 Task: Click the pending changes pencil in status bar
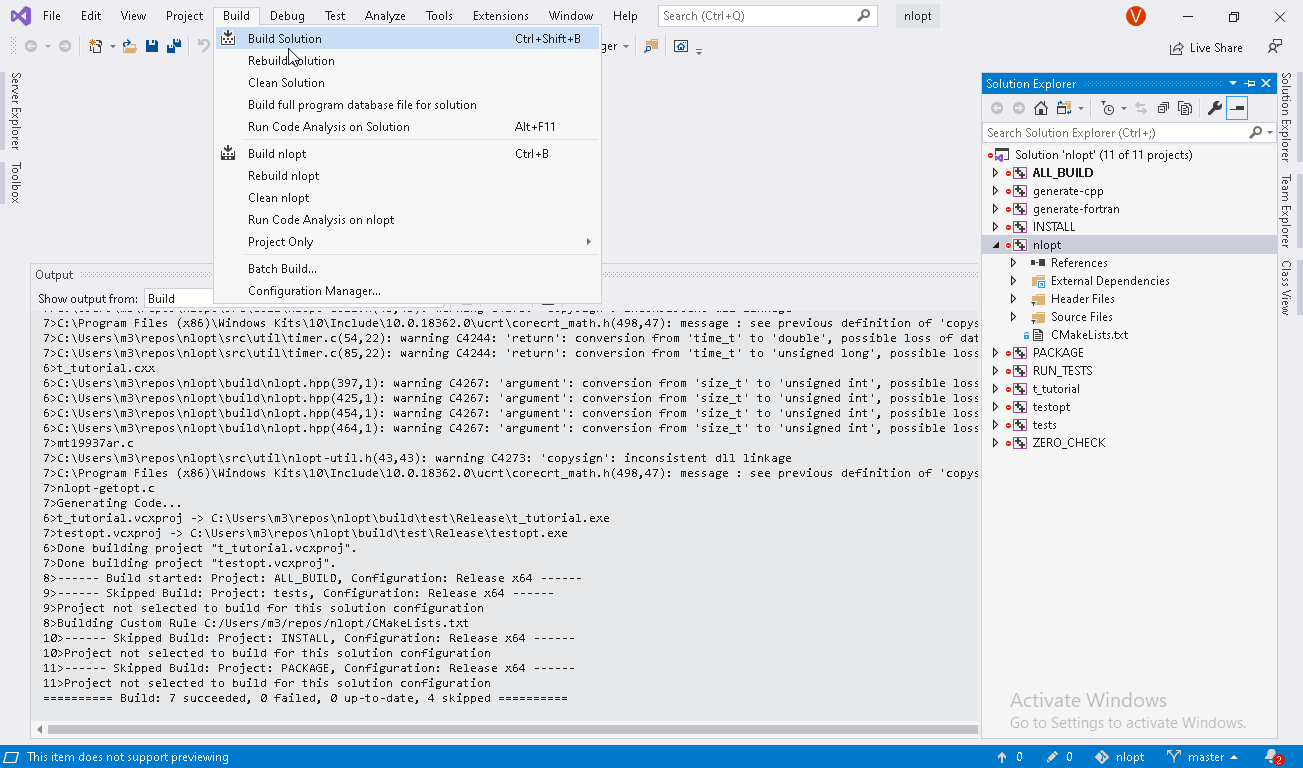pos(1051,757)
